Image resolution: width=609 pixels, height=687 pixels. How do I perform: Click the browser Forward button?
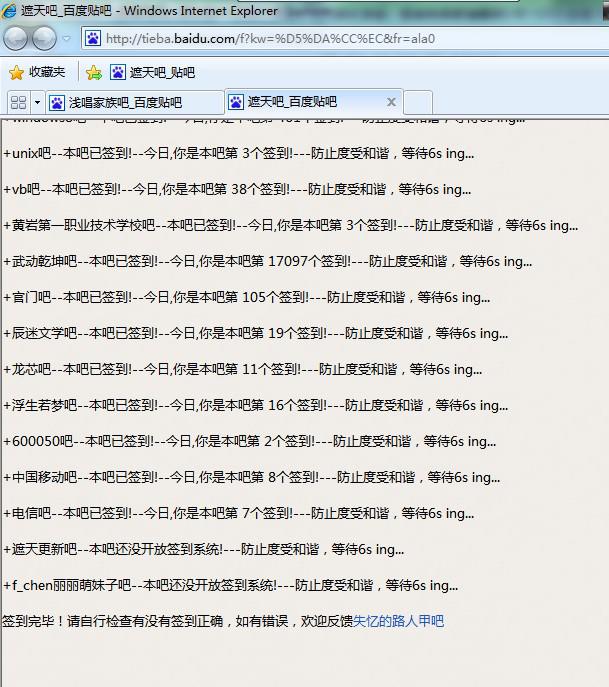pos(44,39)
